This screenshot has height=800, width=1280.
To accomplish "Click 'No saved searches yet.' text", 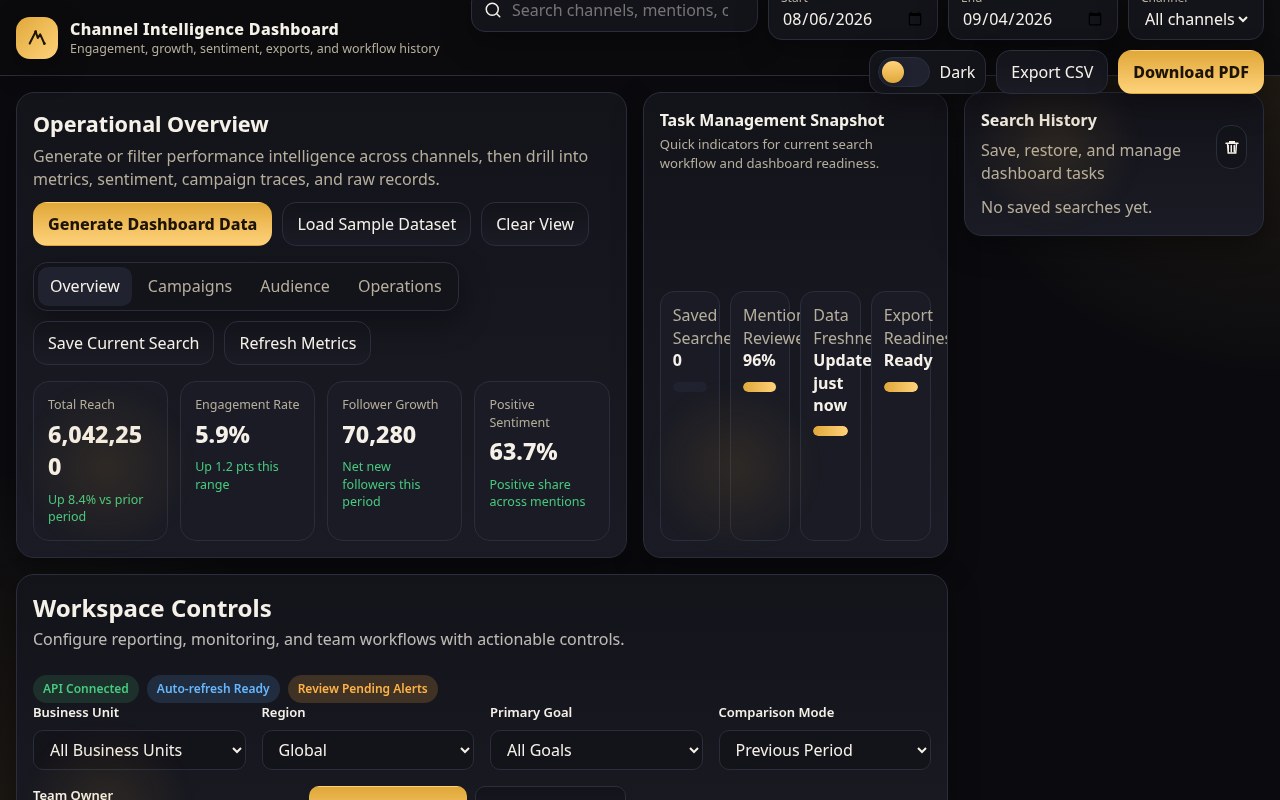I will click(1066, 207).
